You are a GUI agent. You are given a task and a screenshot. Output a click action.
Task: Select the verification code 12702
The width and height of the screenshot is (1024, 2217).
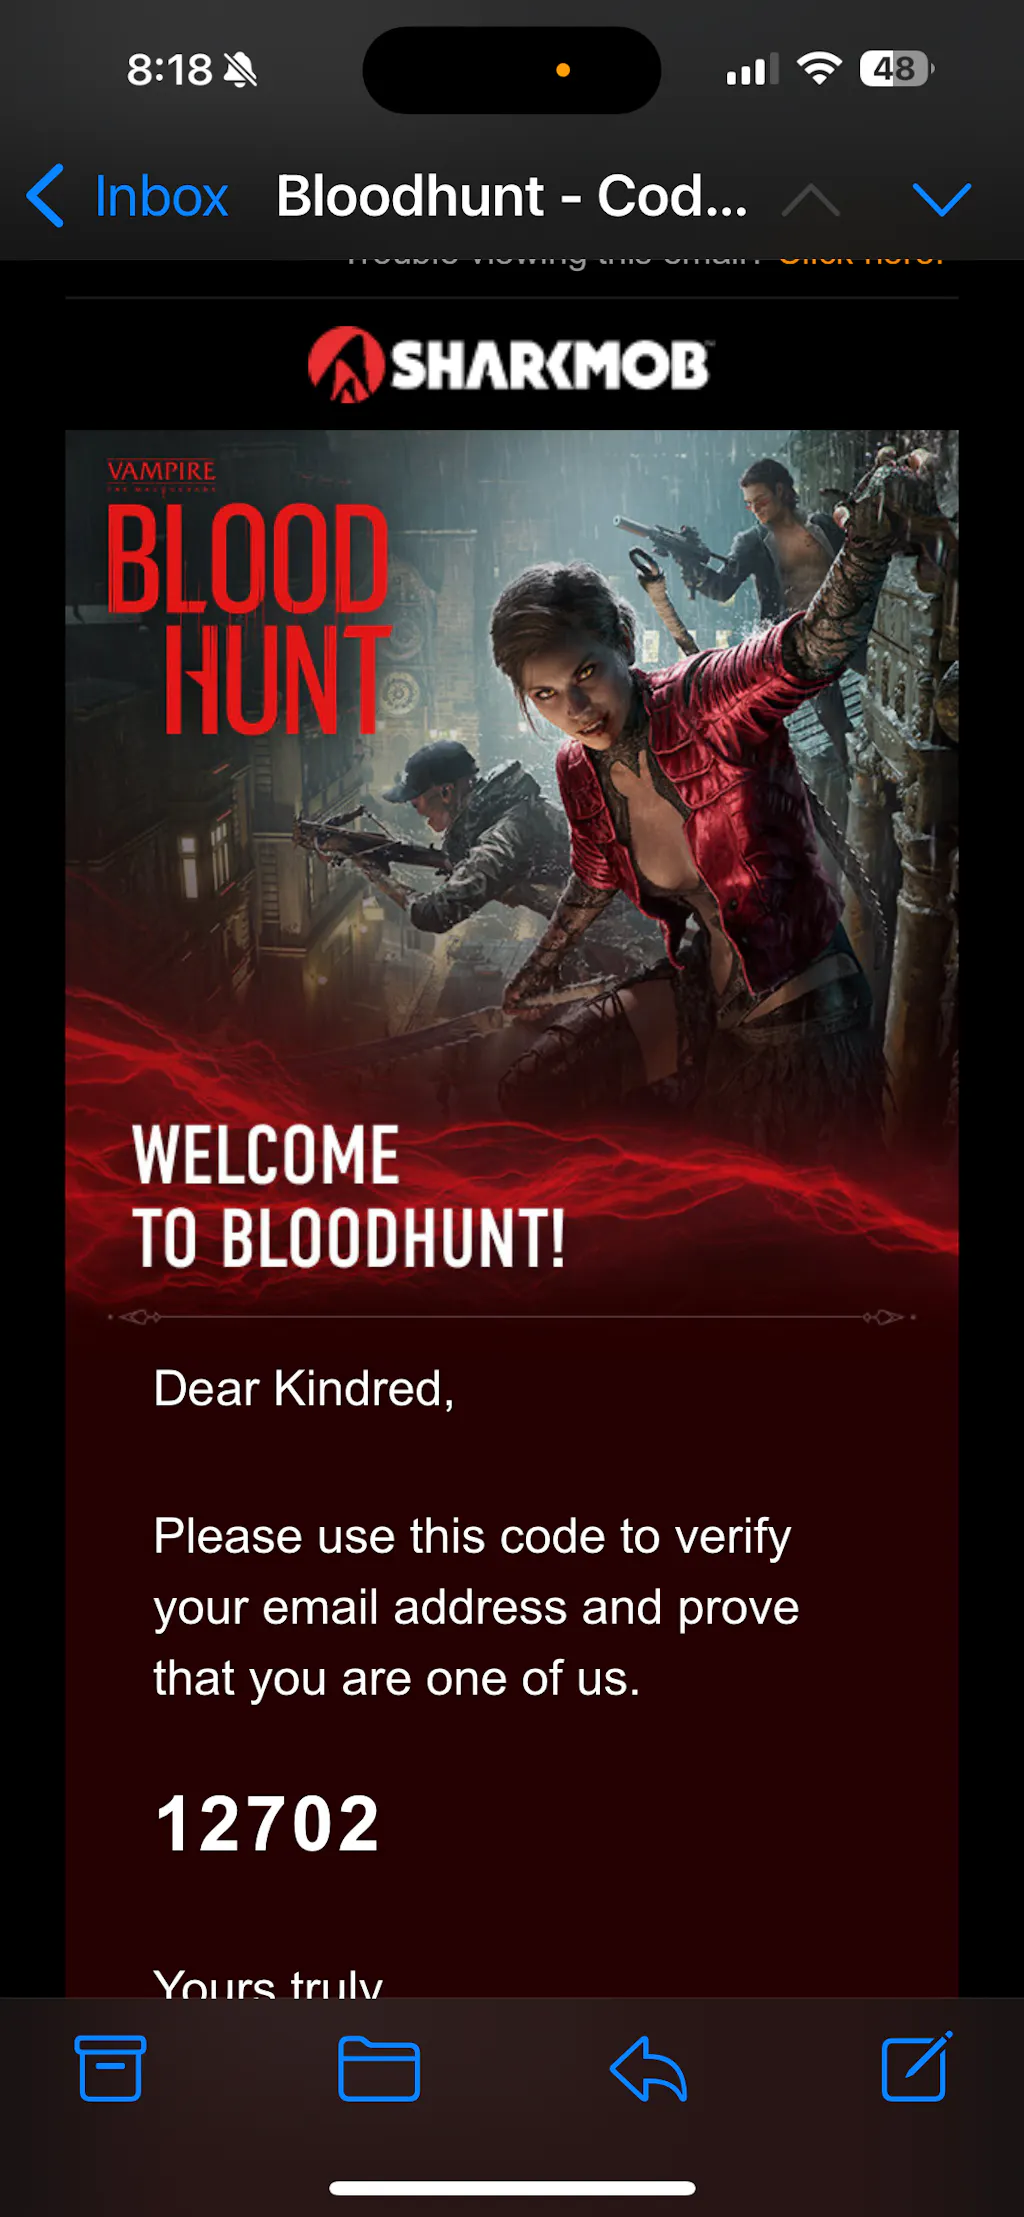tap(268, 1823)
